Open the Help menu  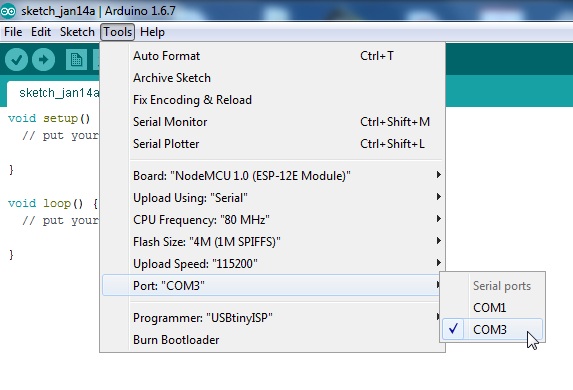pyautogui.click(x=152, y=32)
